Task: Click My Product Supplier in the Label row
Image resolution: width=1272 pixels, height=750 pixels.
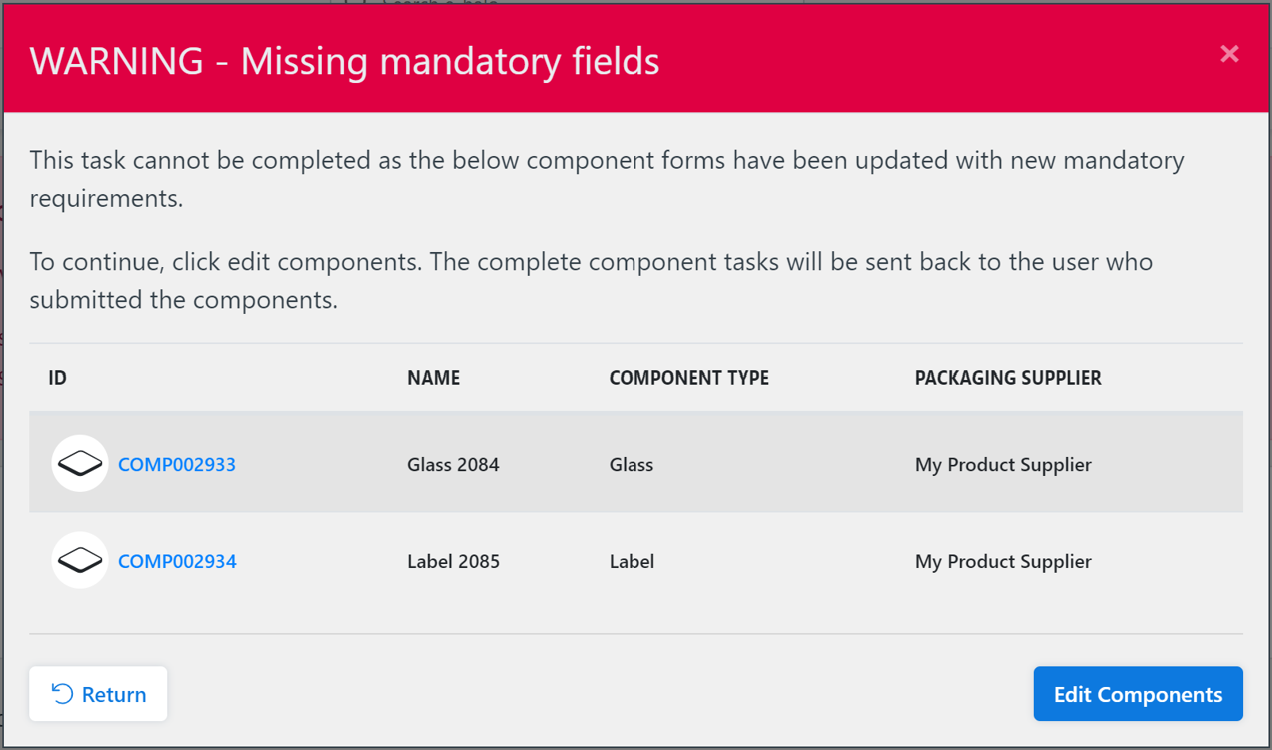Action: point(1002,561)
